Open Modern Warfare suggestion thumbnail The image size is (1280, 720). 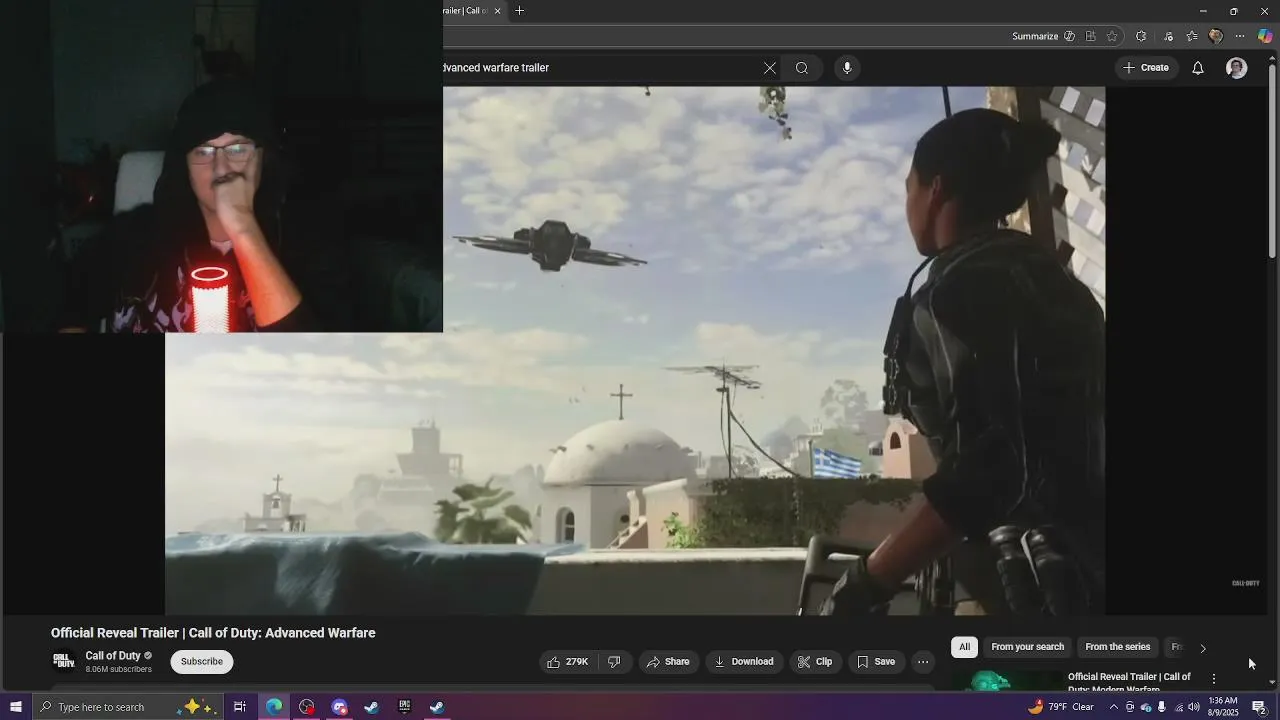point(1005,681)
